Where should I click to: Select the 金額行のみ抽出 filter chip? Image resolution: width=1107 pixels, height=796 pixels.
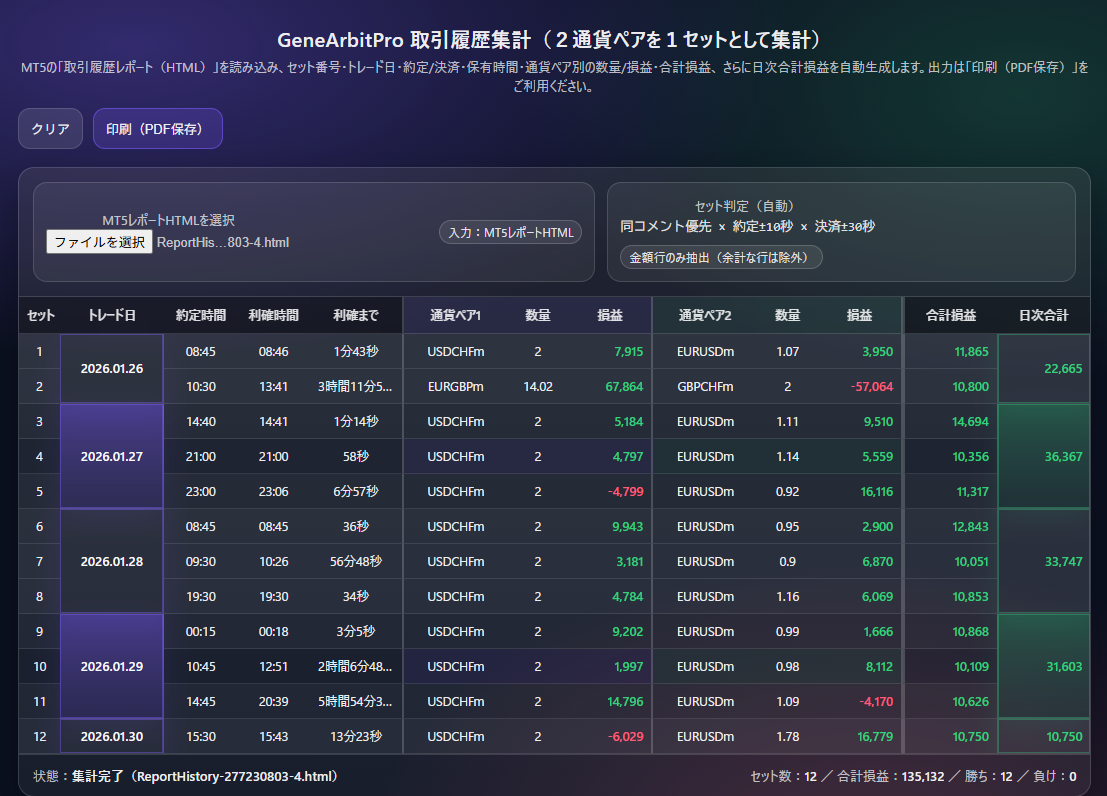point(721,257)
